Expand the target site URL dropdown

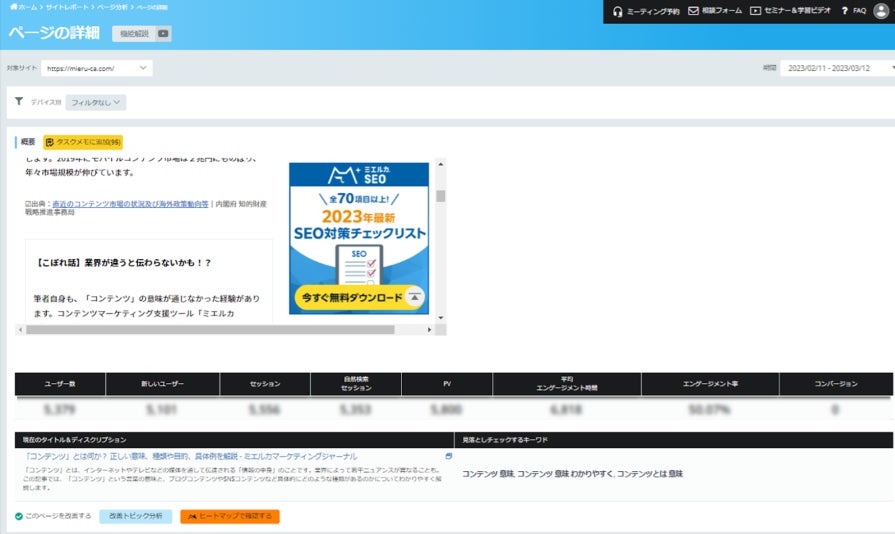coord(96,68)
